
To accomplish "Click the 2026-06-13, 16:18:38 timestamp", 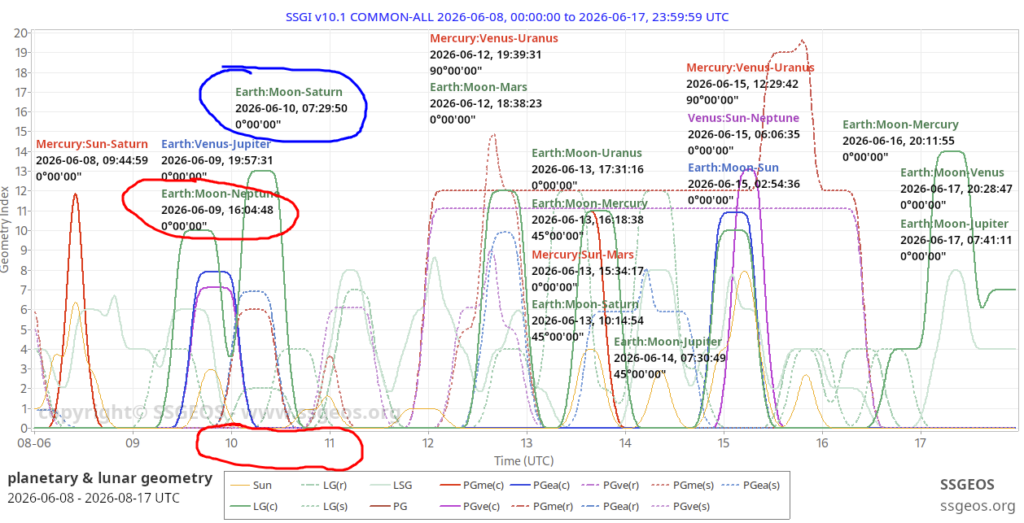I will point(588,220).
